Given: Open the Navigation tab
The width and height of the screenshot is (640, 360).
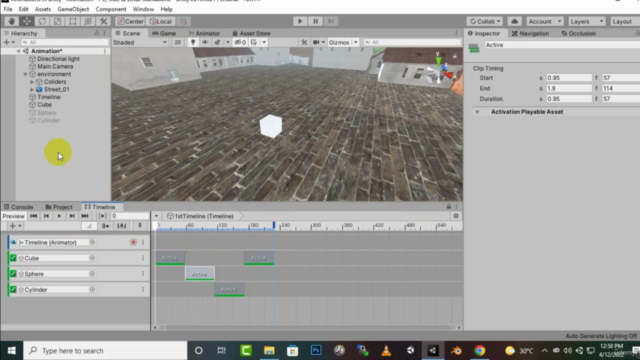Looking at the screenshot, I should tap(530, 33).
